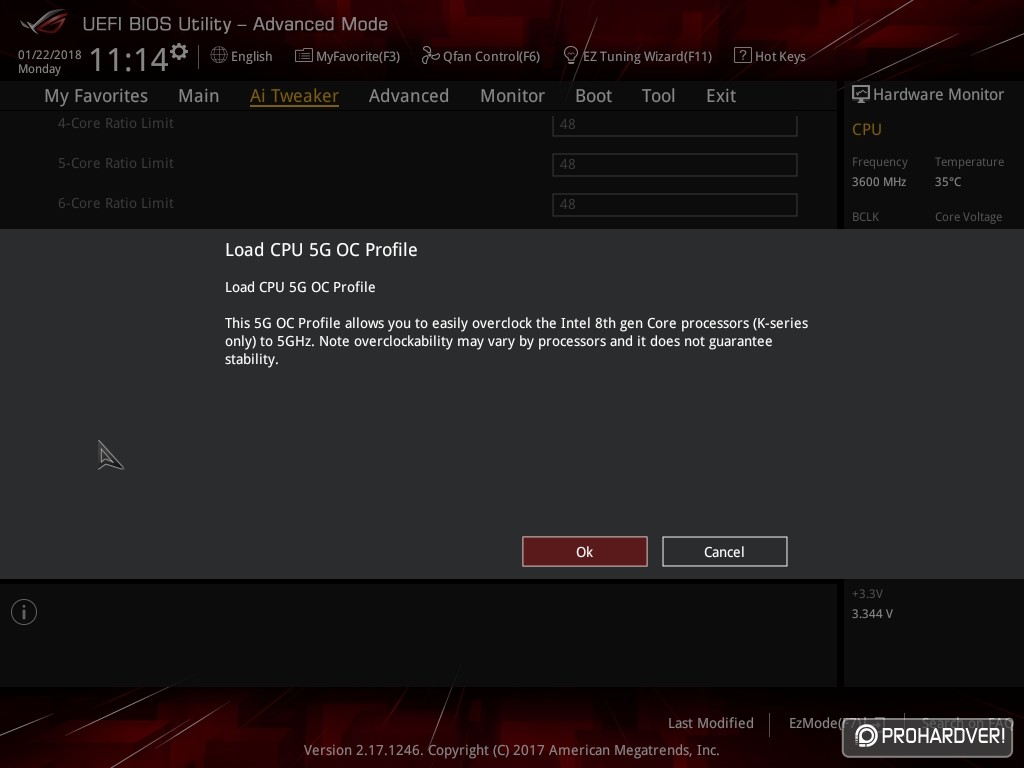Click the Hardware Monitor screen icon
The image size is (1024, 768).
click(861, 94)
